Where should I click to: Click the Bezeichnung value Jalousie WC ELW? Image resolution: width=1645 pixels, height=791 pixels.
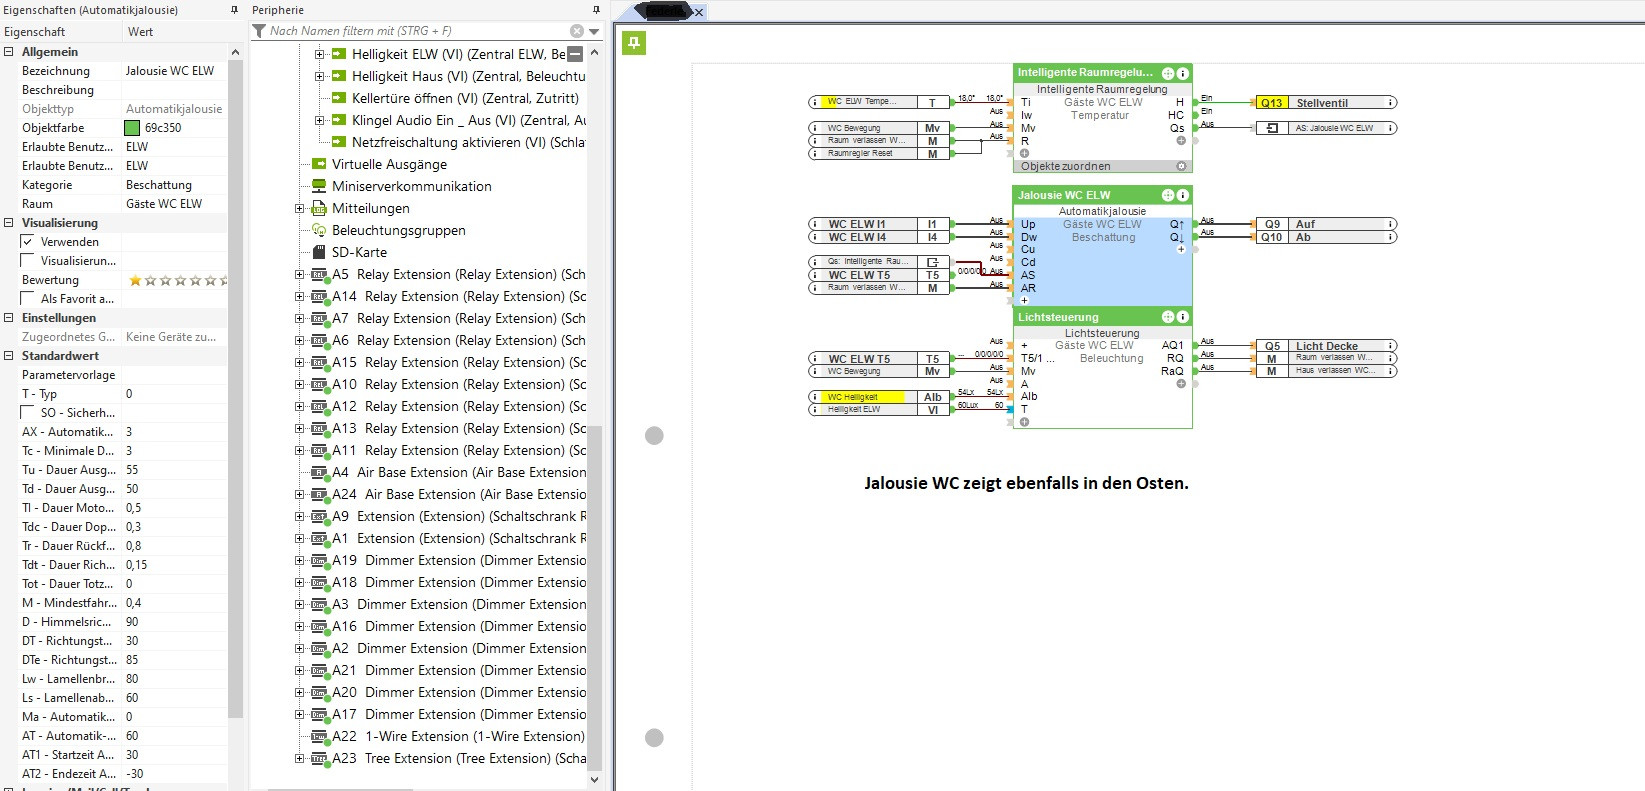170,71
